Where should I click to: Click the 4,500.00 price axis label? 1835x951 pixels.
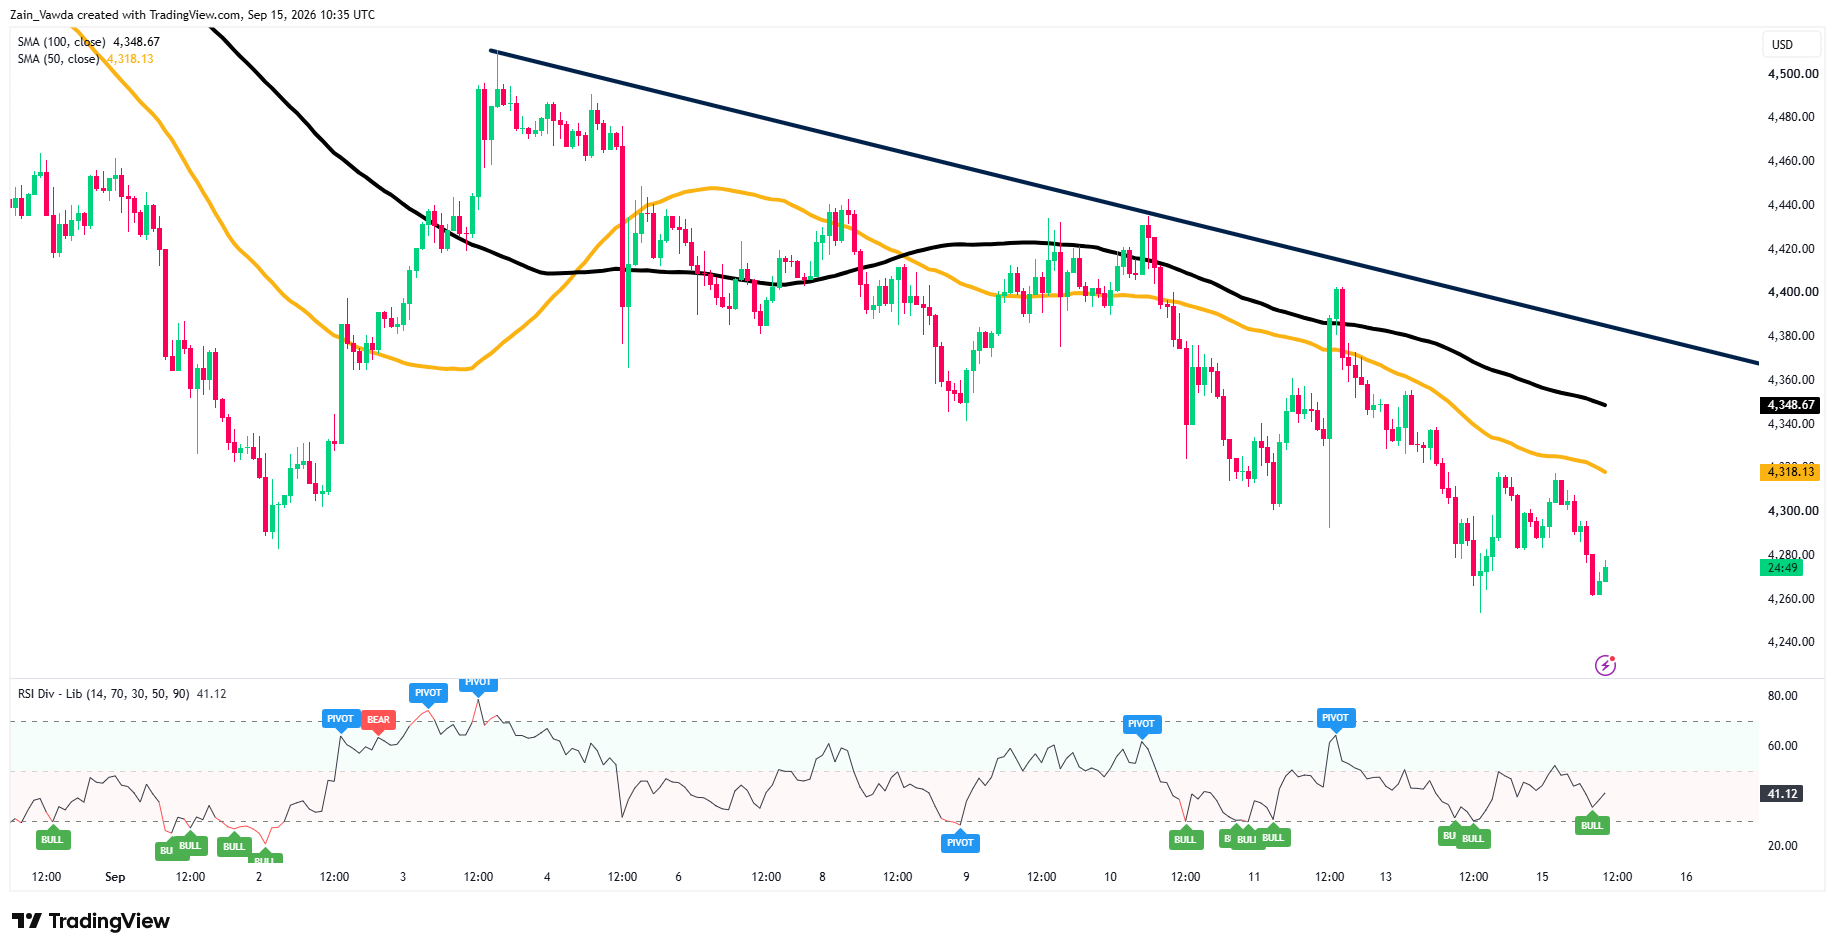click(1792, 73)
